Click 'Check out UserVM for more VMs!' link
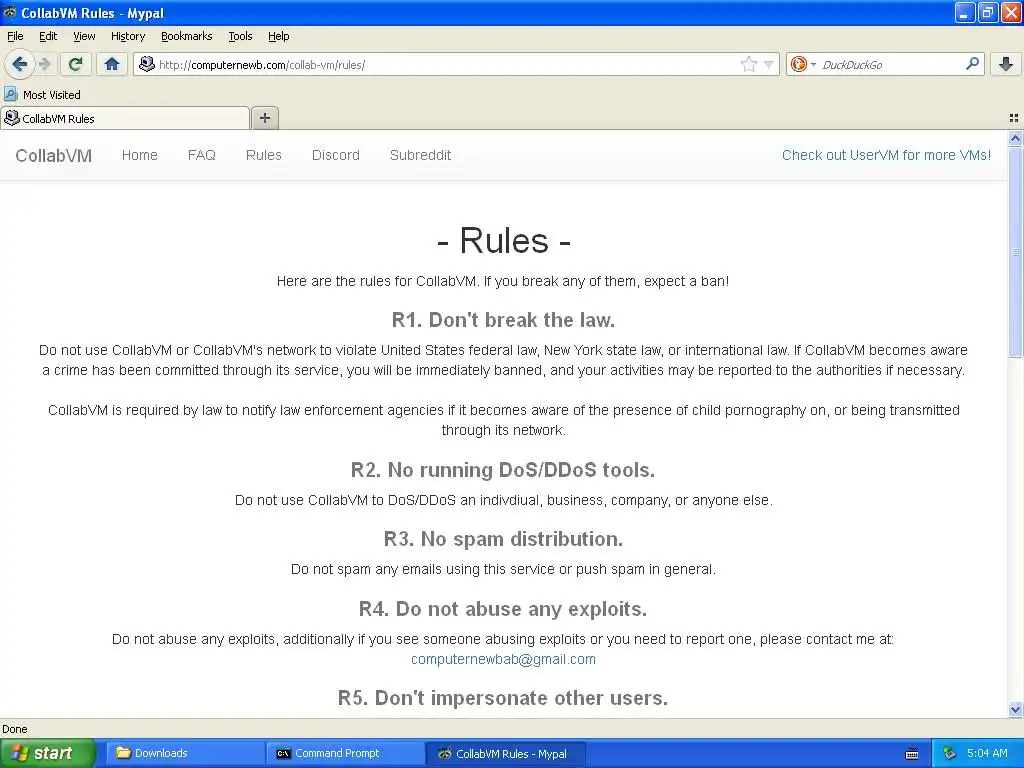This screenshot has width=1024, height=768. [886, 155]
